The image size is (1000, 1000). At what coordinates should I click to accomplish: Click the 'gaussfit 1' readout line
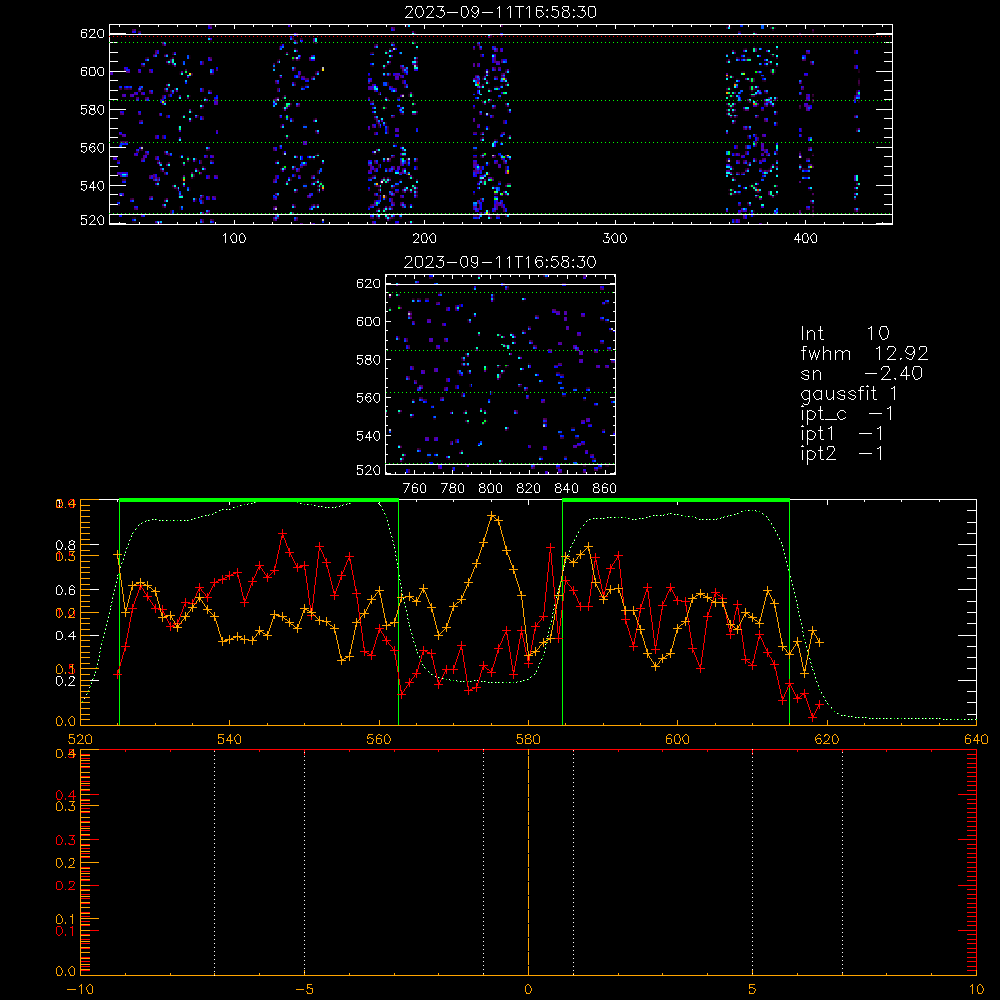pos(849,393)
